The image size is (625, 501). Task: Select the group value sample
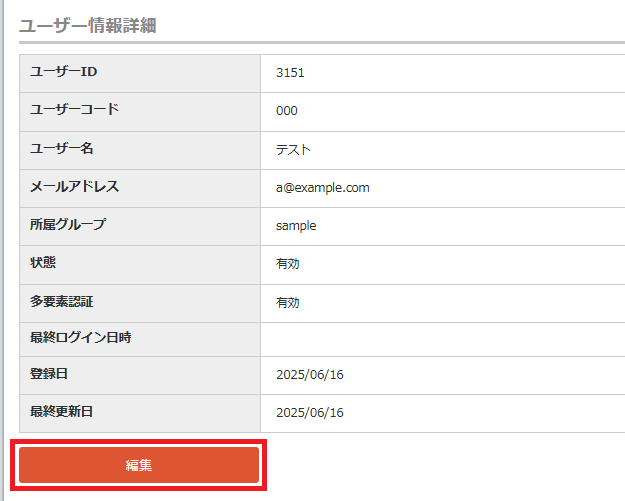coord(296,226)
